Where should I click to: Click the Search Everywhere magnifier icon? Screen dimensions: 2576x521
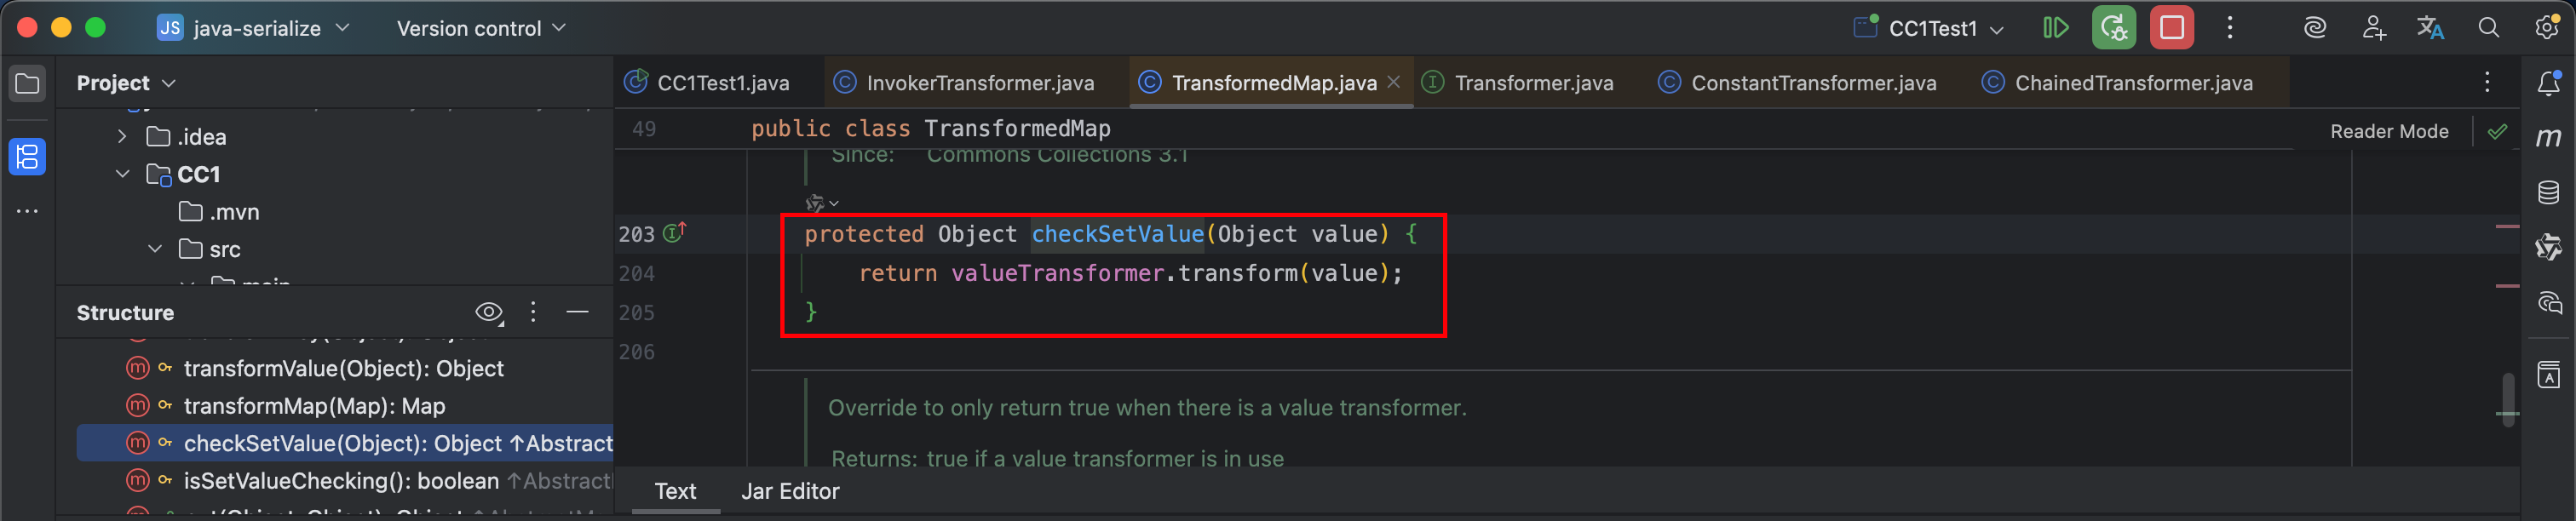pyautogui.click(x=2489, y=28)
